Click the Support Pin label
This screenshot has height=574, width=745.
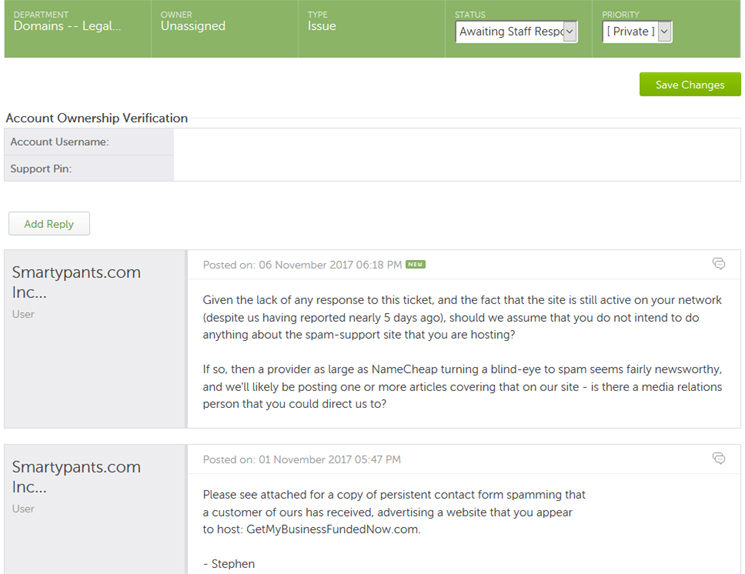pyautogui.click(x=41, y=169)
